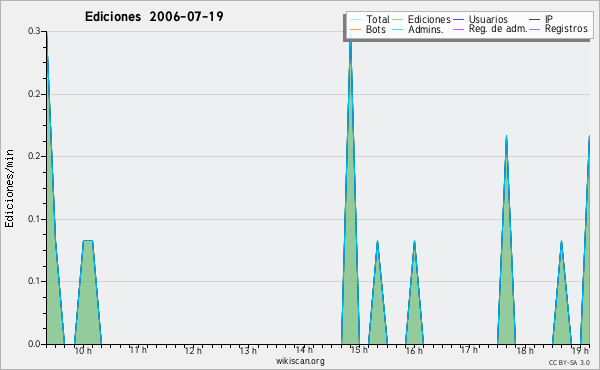
Task: Click the "10 h" x-axis label
Action: click(83, 351)
